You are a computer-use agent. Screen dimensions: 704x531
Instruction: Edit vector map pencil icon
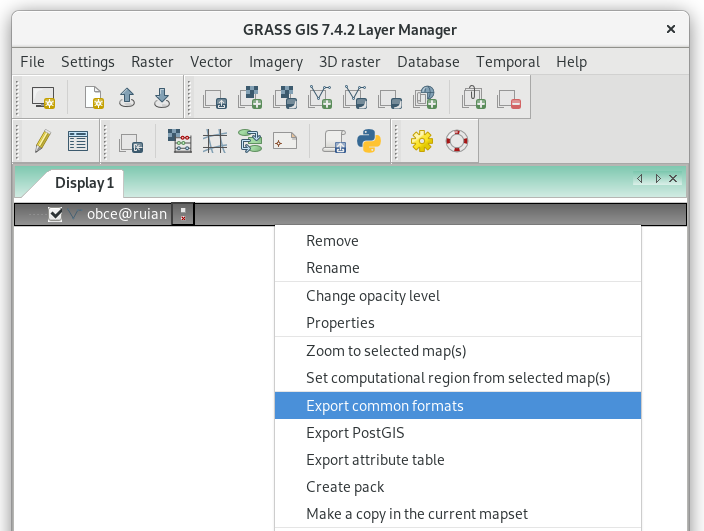[x=43, y=141]
